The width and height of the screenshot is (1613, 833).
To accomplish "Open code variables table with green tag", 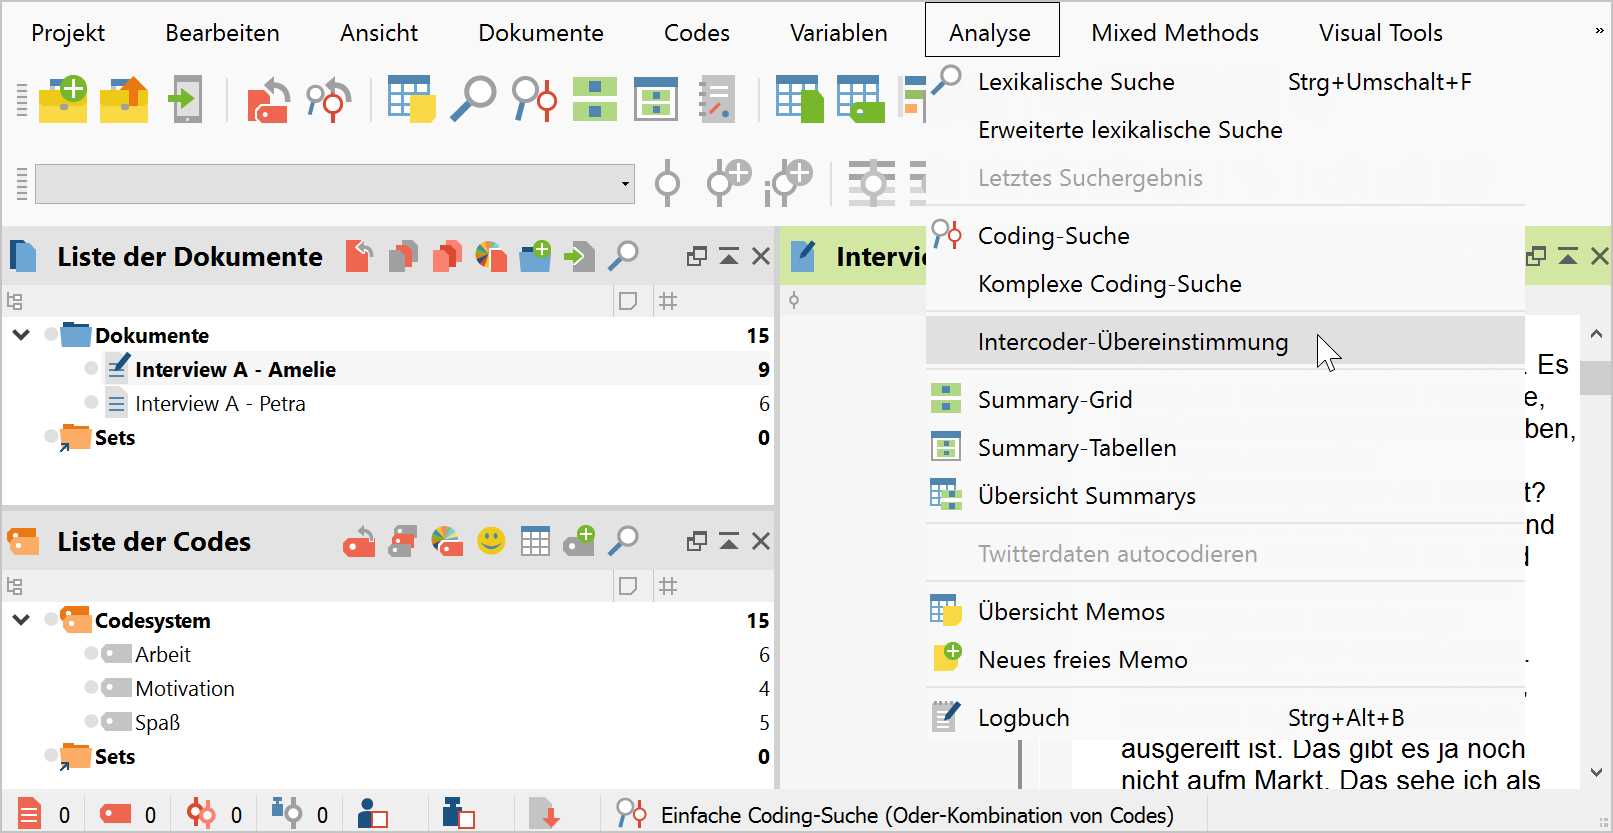I will tap(861, 100).
